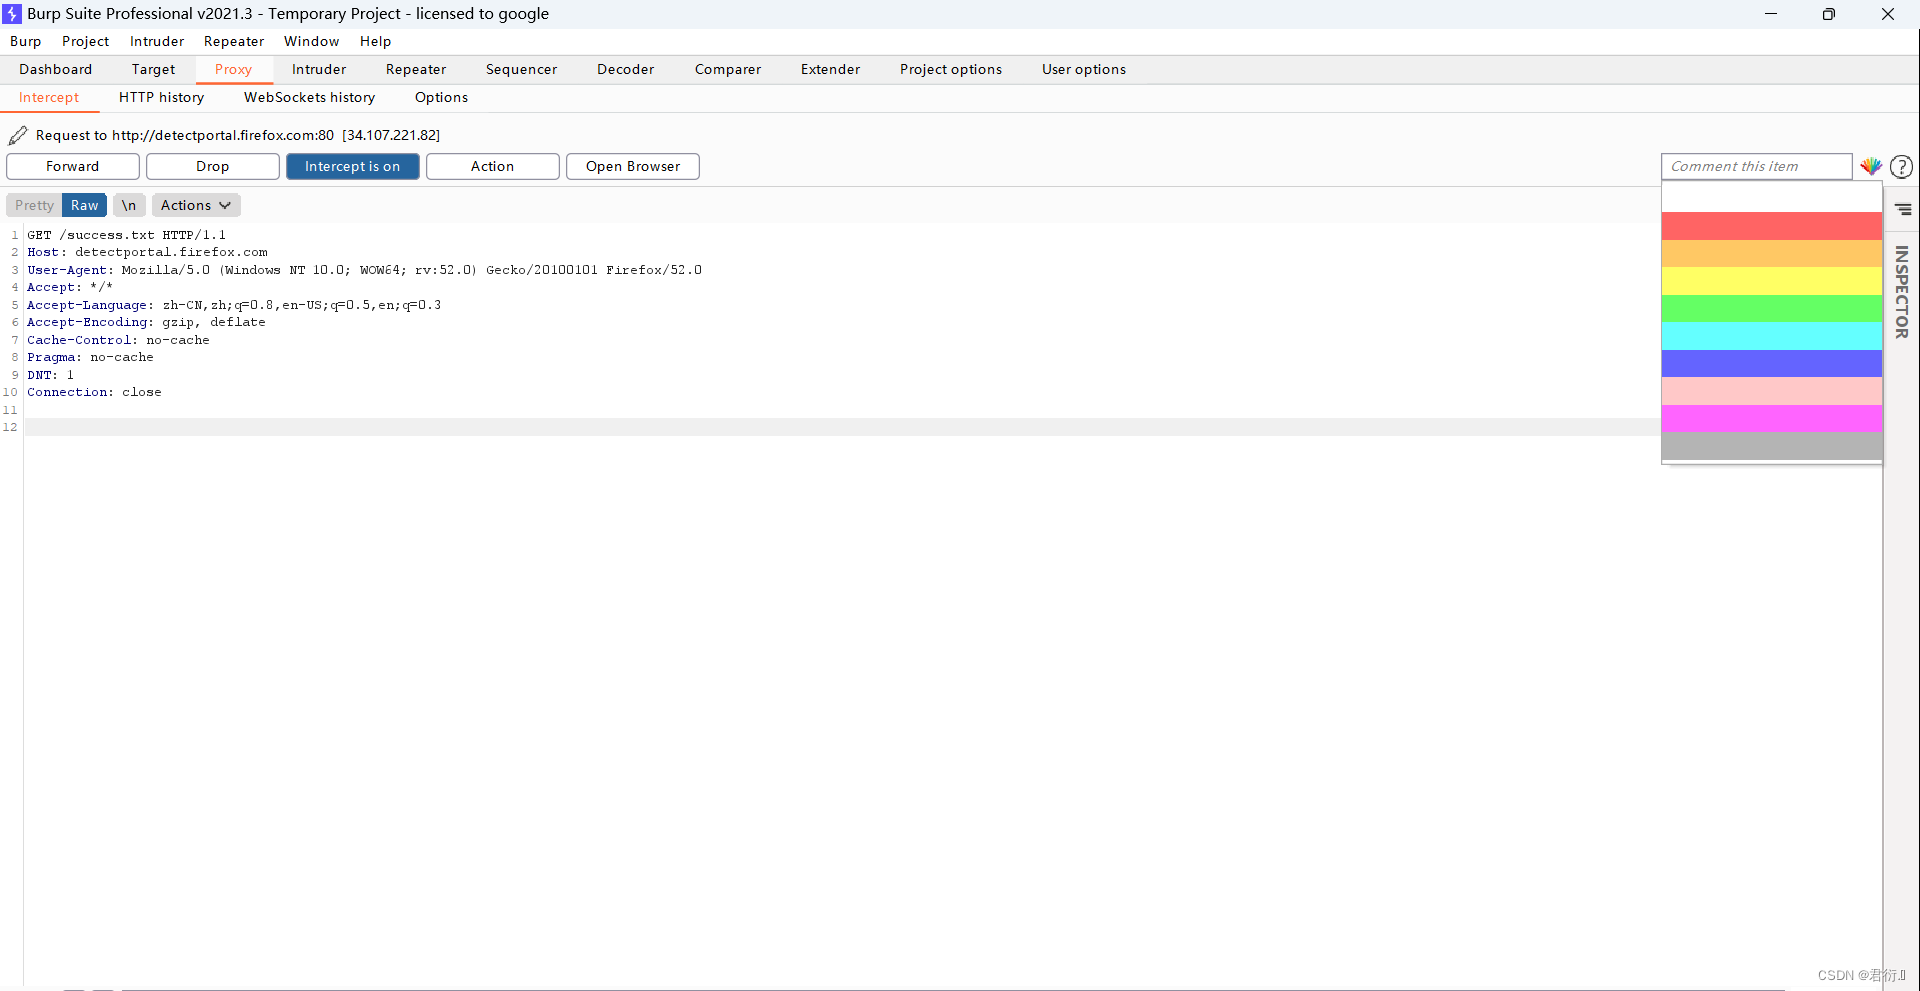
Task: Select the Intercept sub-tab
Action: pyautogui.click(x=49, y=97)
